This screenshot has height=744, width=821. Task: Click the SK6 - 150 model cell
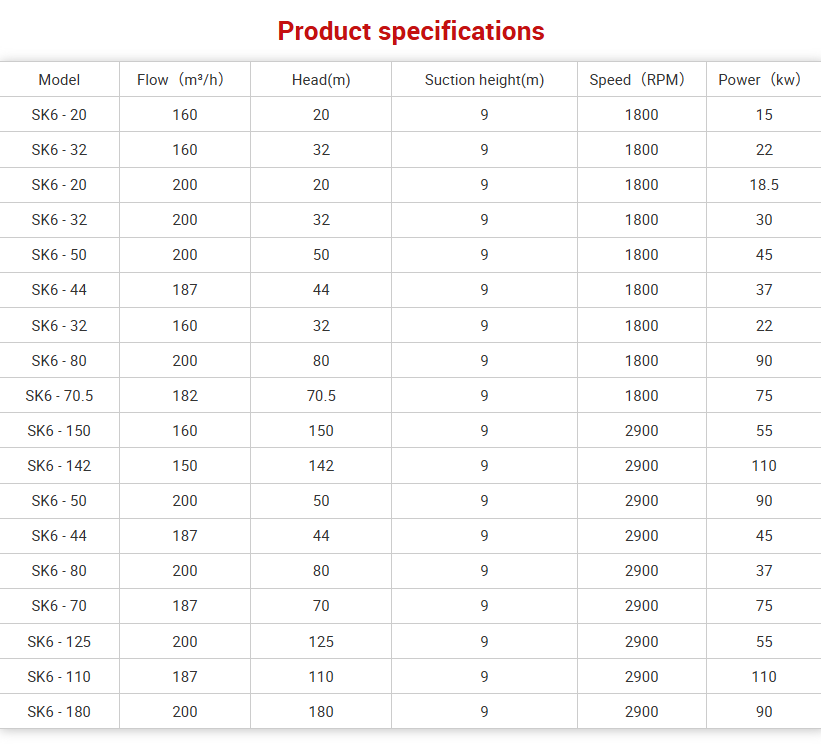pos(59,431)
